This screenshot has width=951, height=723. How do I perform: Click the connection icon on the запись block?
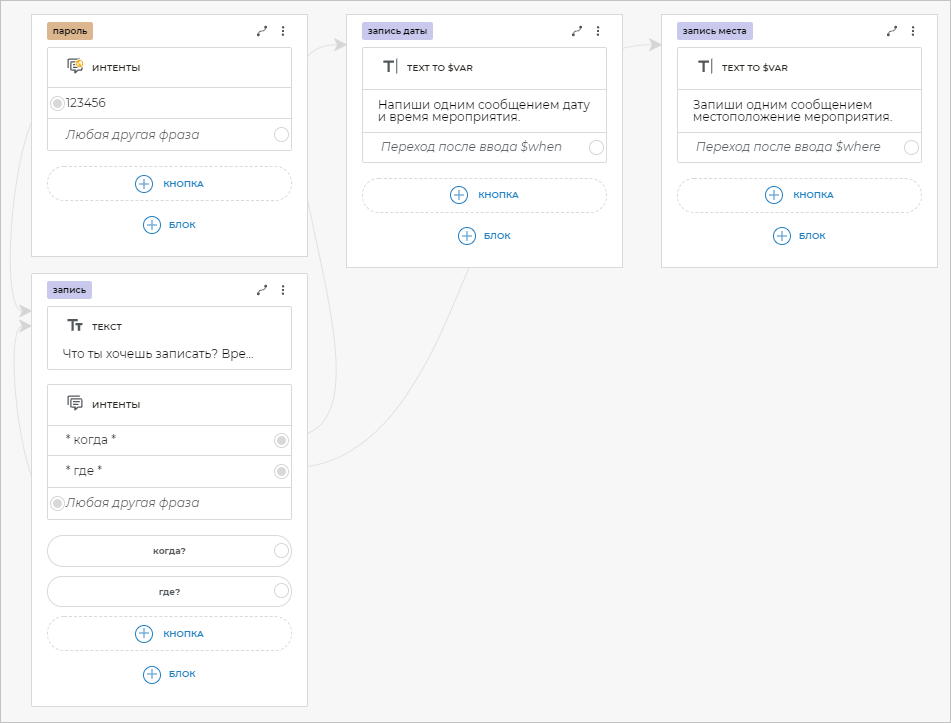262,290
